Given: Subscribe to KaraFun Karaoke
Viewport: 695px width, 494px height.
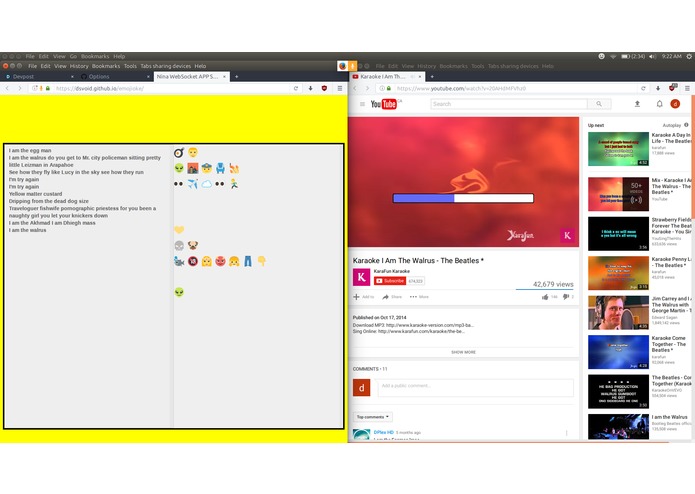Looking at the screenshot, I should coord(390,281).
